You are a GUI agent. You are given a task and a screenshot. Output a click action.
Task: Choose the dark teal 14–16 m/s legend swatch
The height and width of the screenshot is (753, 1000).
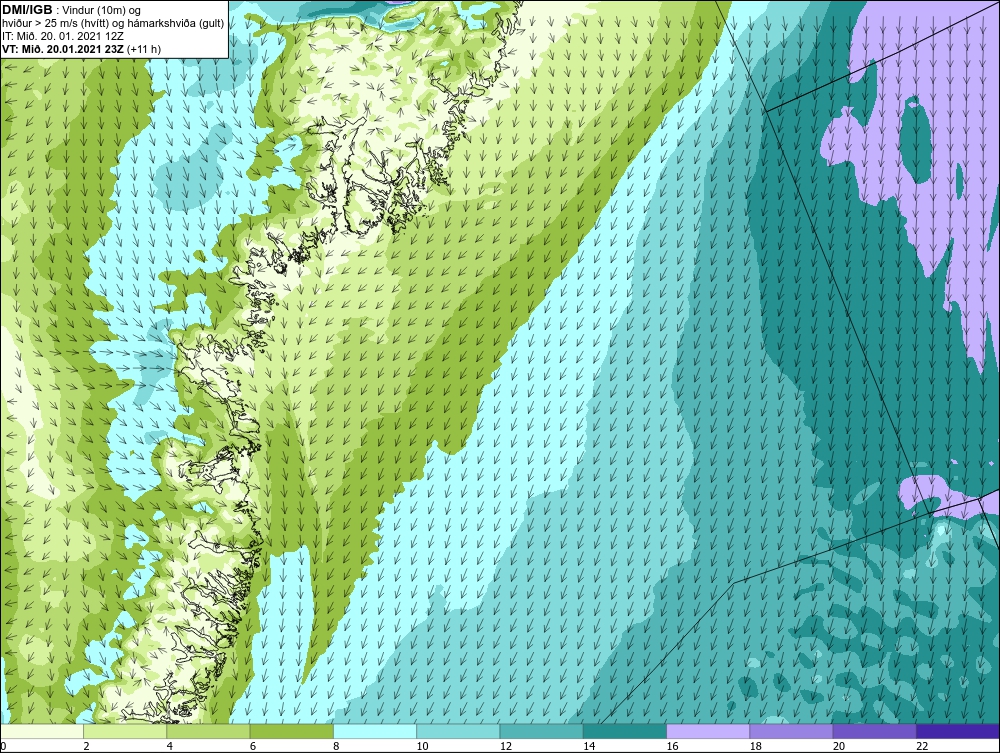tap(625, 731)
